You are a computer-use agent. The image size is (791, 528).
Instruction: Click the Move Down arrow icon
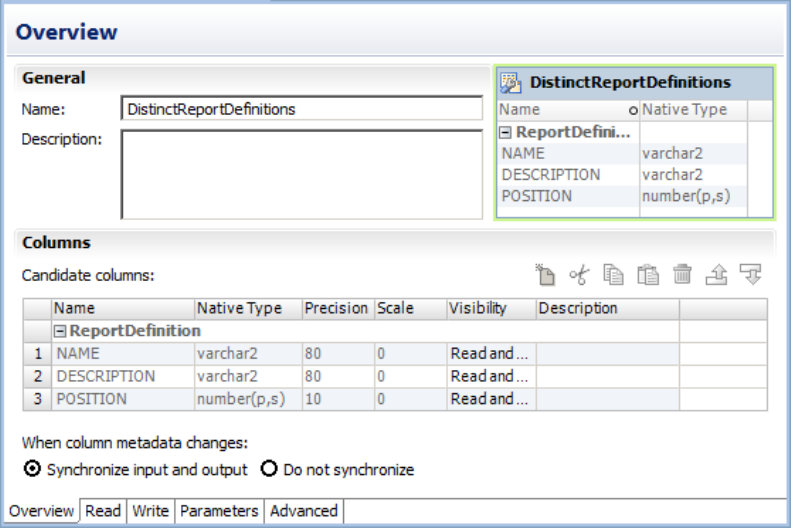click(x=751, y=275)
